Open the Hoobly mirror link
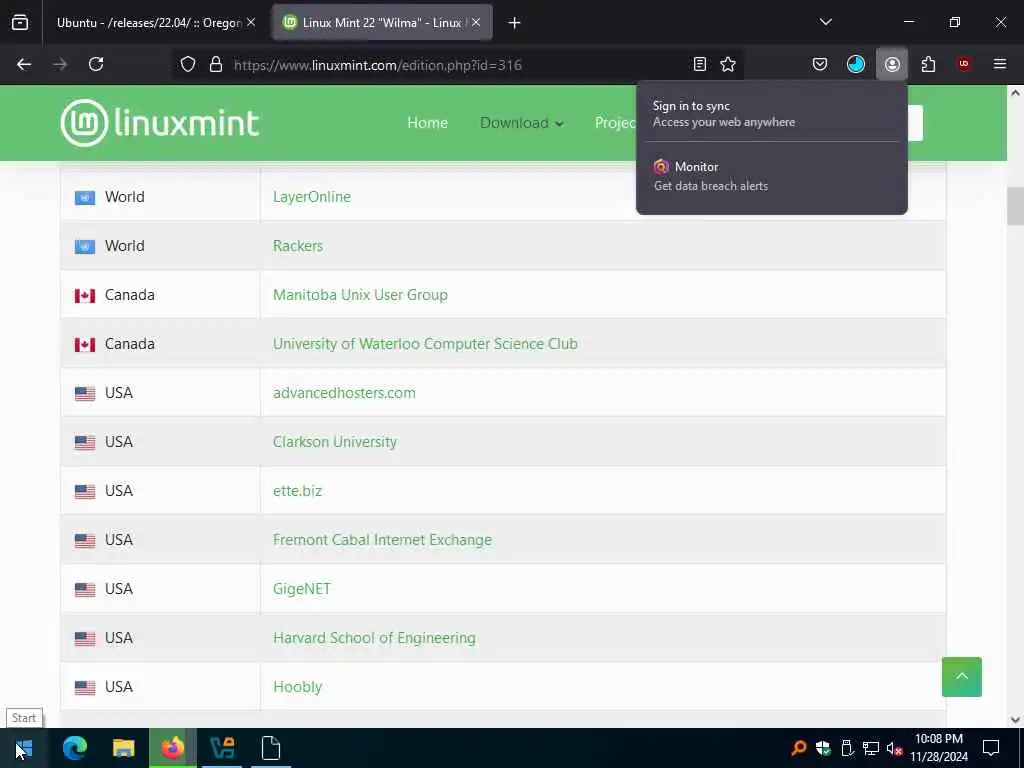The height and width of the screenshot is (768, 1024). [x=297, y=686]
